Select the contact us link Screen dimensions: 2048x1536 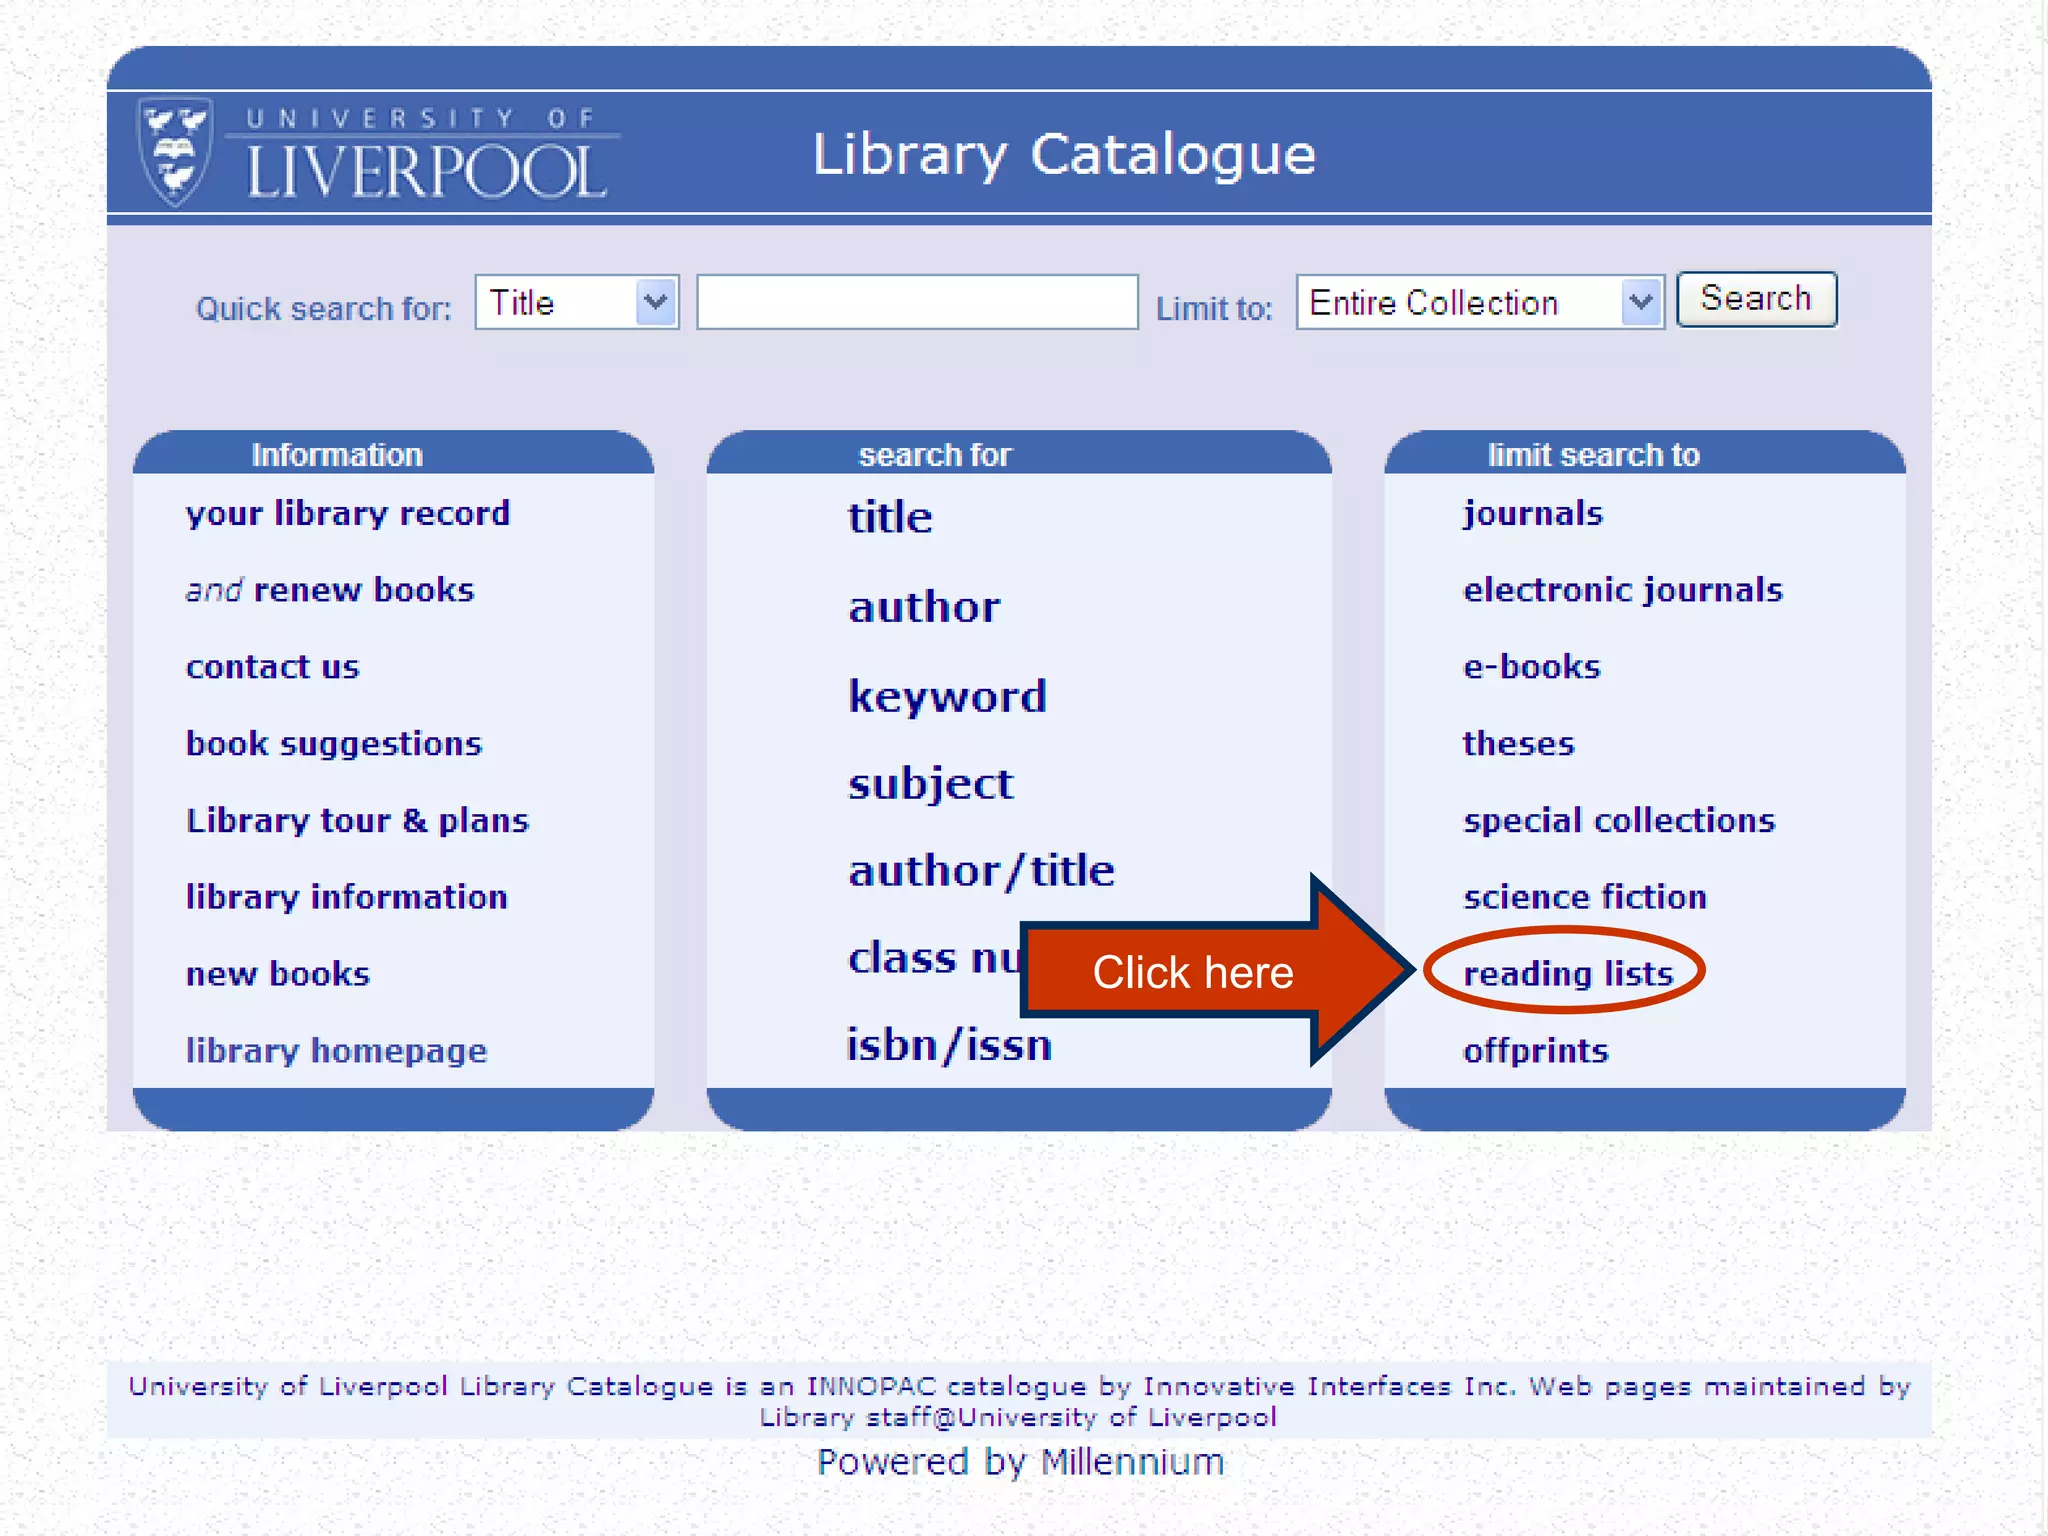click(x=272, y=667)
